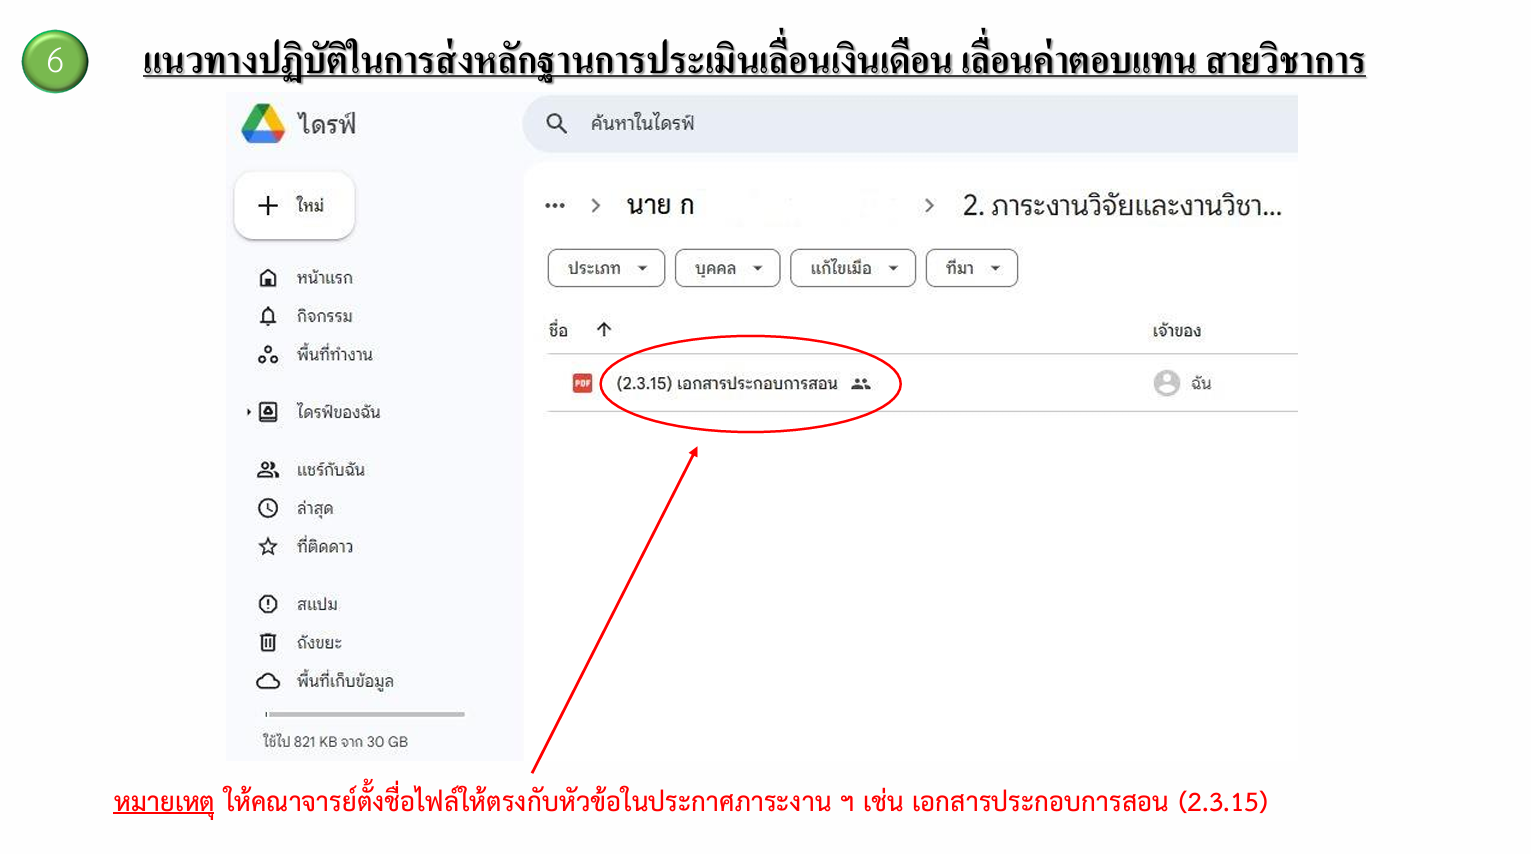
Task: Click the ใหม่ (New) button
Action: point(294,205)
